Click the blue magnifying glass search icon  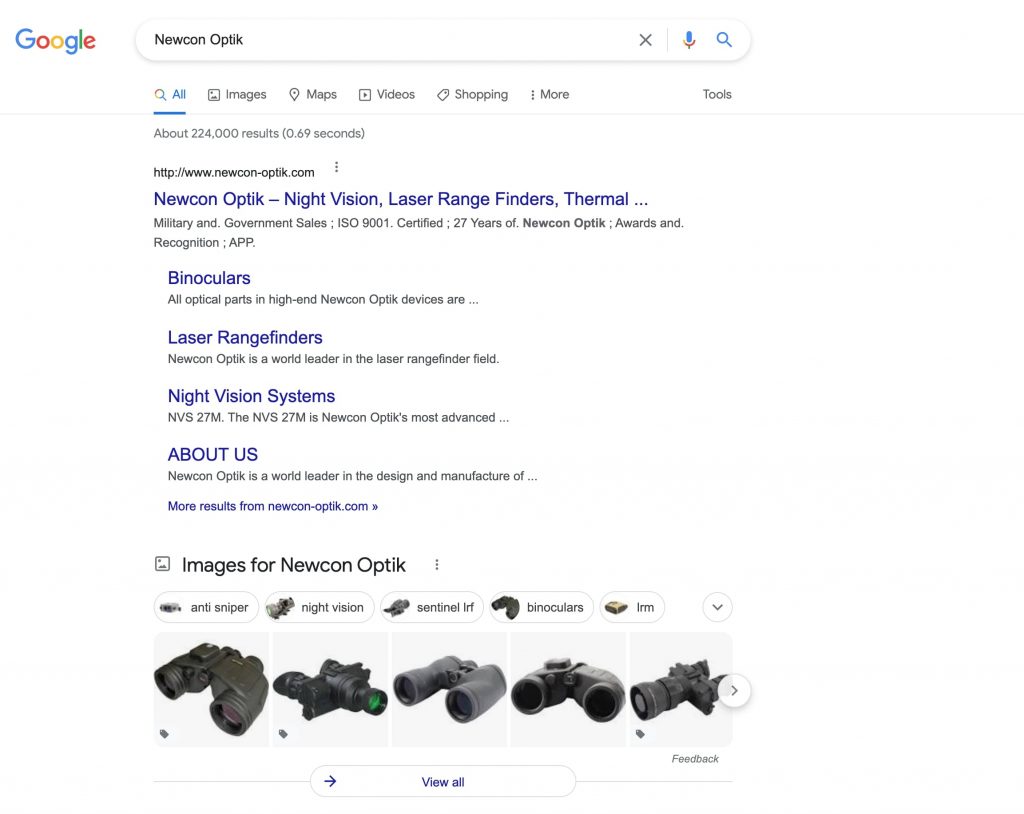click(724, 40)
